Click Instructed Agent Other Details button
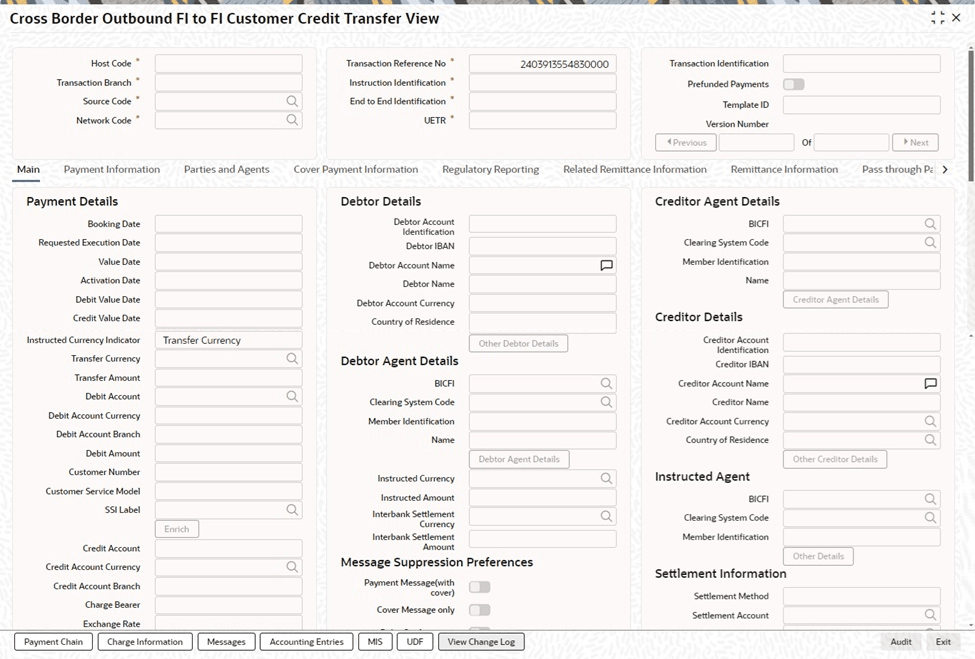The height and width of the screenshot is (659, 975). pos(818,556)
